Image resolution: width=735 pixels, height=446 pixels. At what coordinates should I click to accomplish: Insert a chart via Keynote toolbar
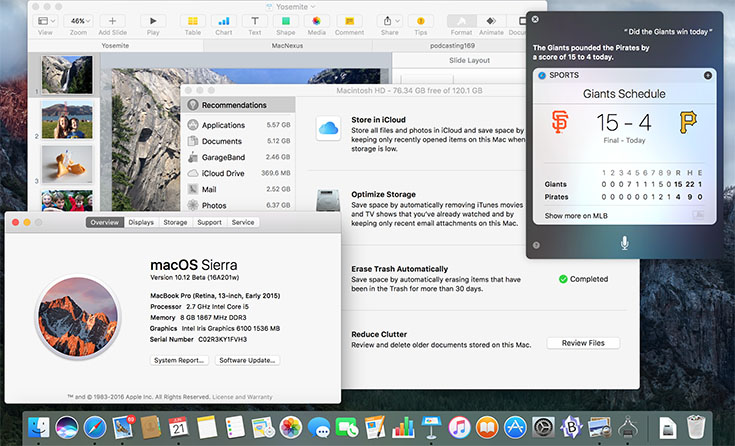pyautogui.click(x=224, y=21)
